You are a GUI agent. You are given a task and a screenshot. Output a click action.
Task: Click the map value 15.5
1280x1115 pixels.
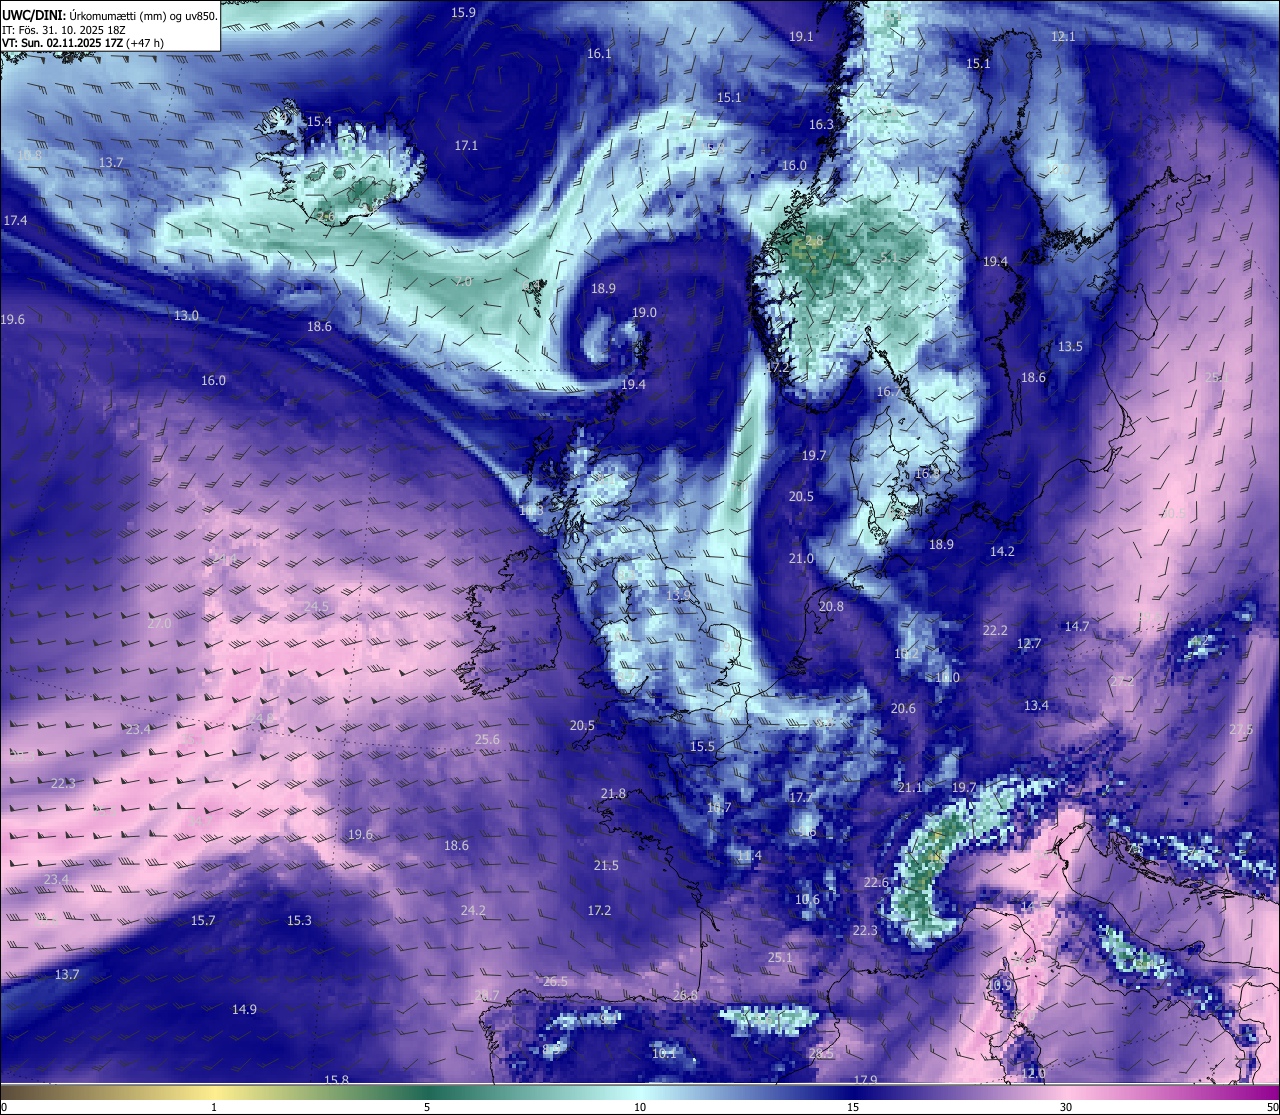(x=702, y=747)
